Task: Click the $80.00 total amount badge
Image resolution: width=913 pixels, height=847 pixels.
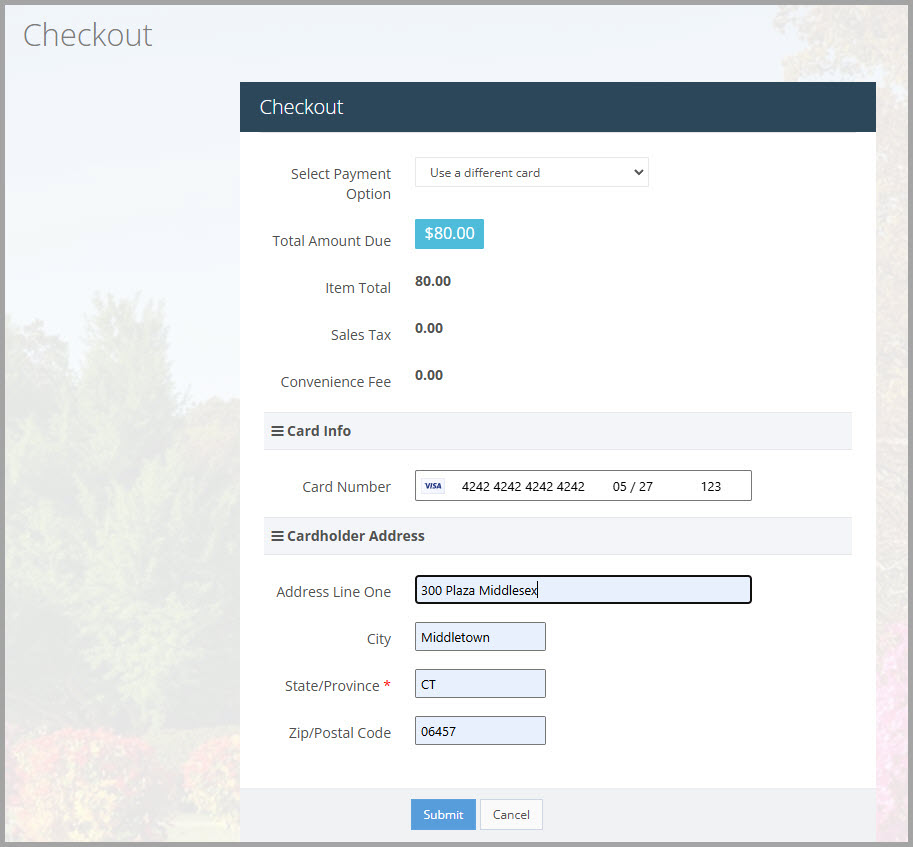Action: point(449,233)
